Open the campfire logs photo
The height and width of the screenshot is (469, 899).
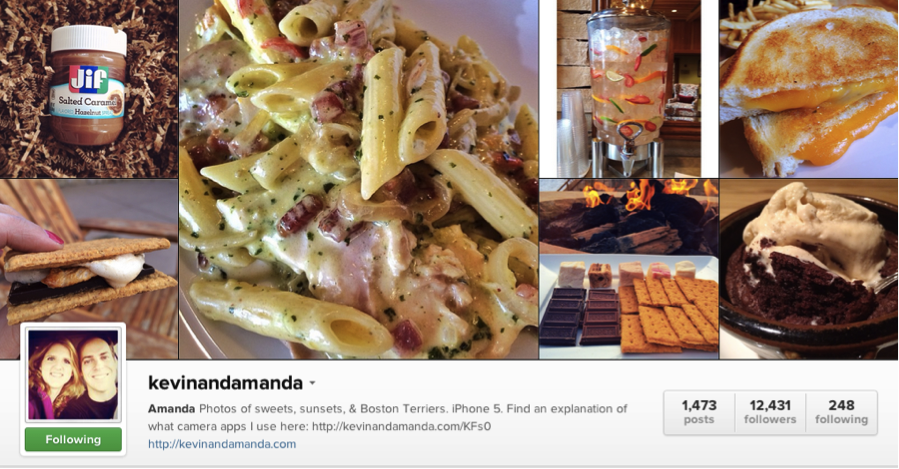coord(629,216)
